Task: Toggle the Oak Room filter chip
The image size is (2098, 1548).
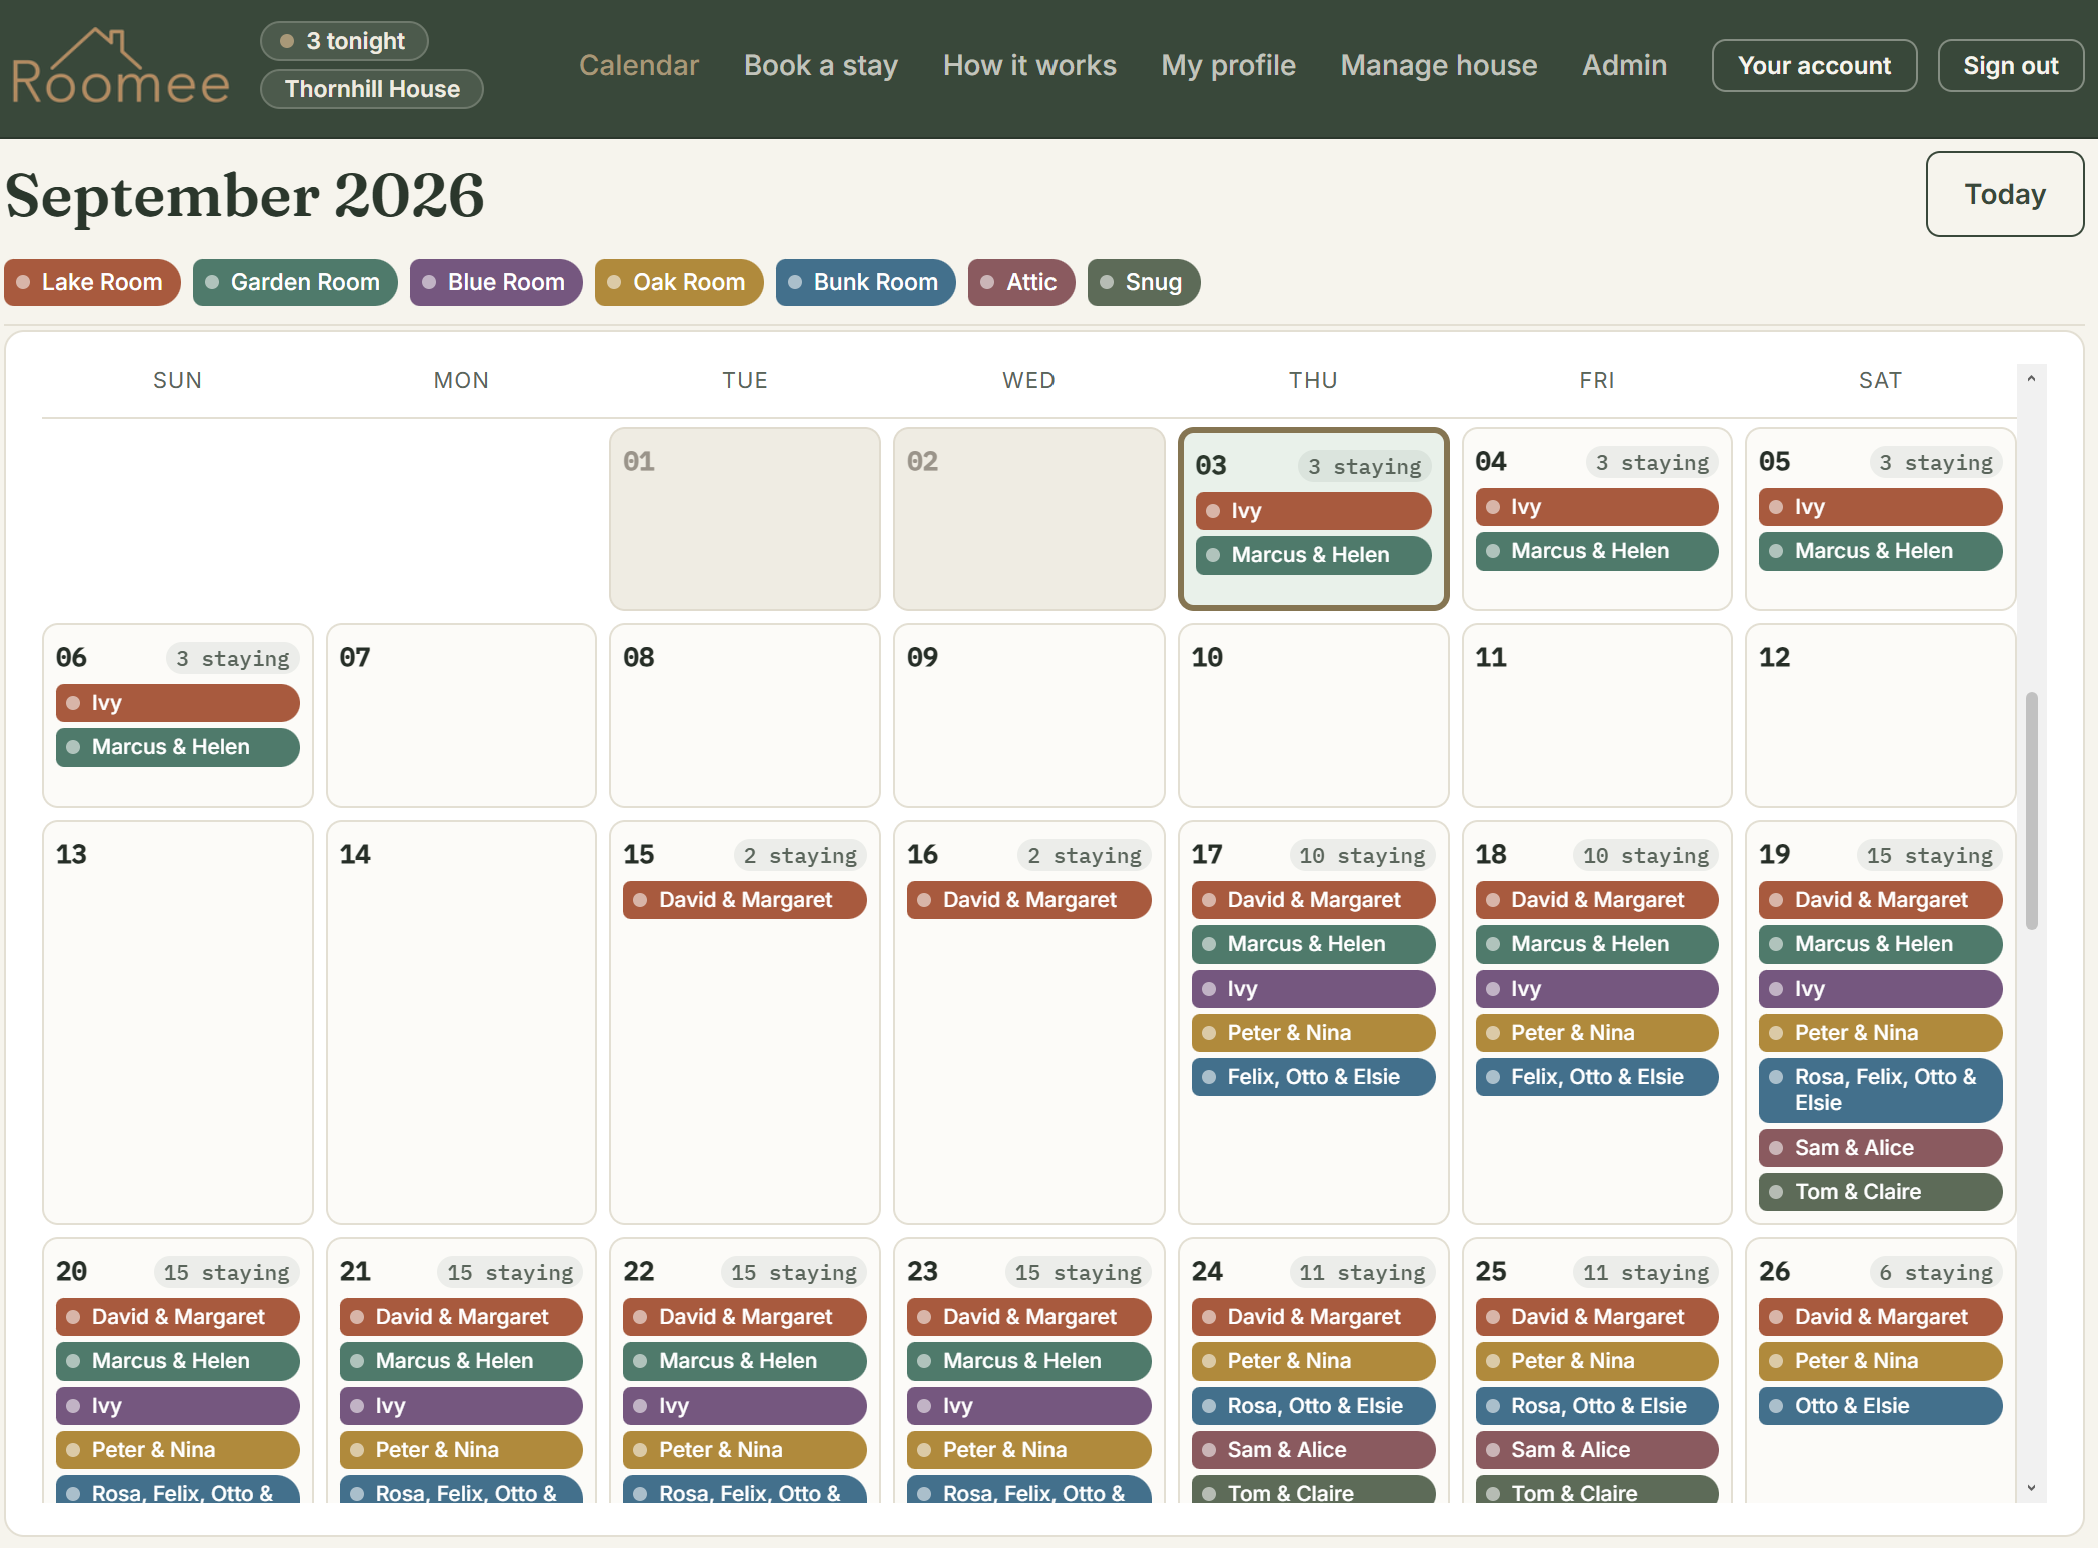Action: click(679, 282)
